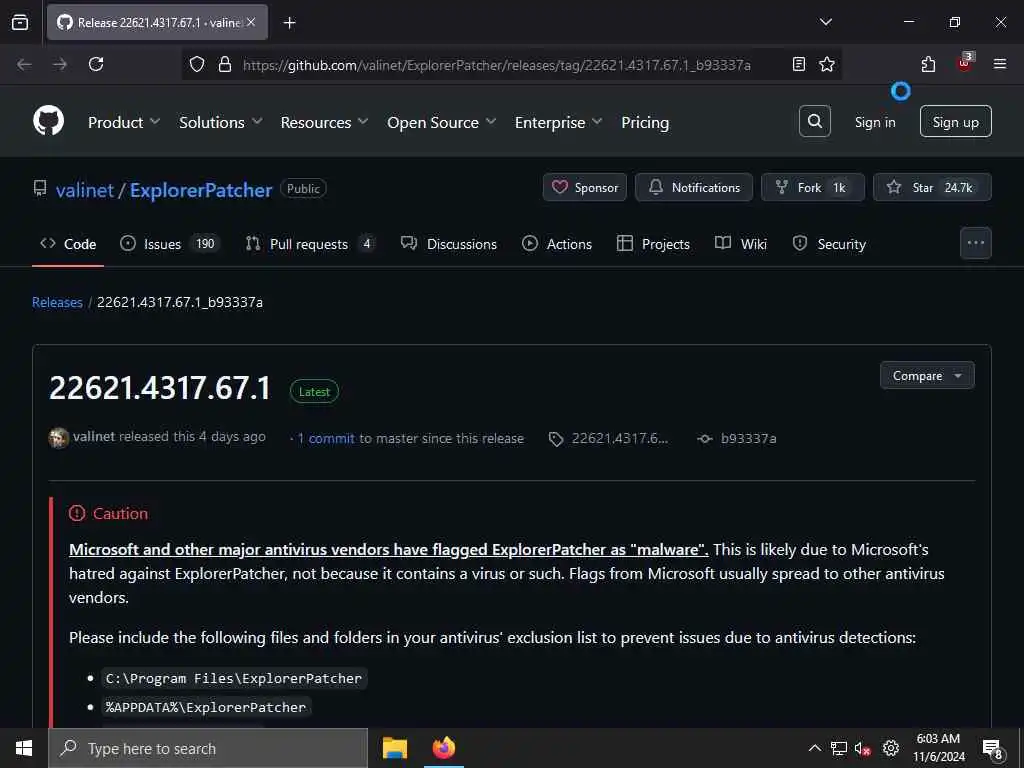1024x768 pixels.
Task: Click Sign in link
Action: [x=875, y=122]
